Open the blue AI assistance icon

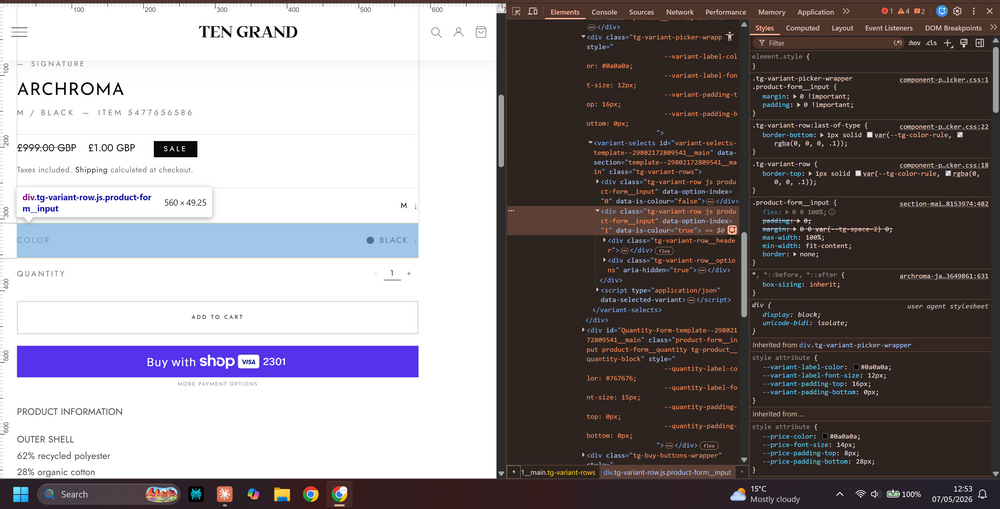tap(942, 11)
